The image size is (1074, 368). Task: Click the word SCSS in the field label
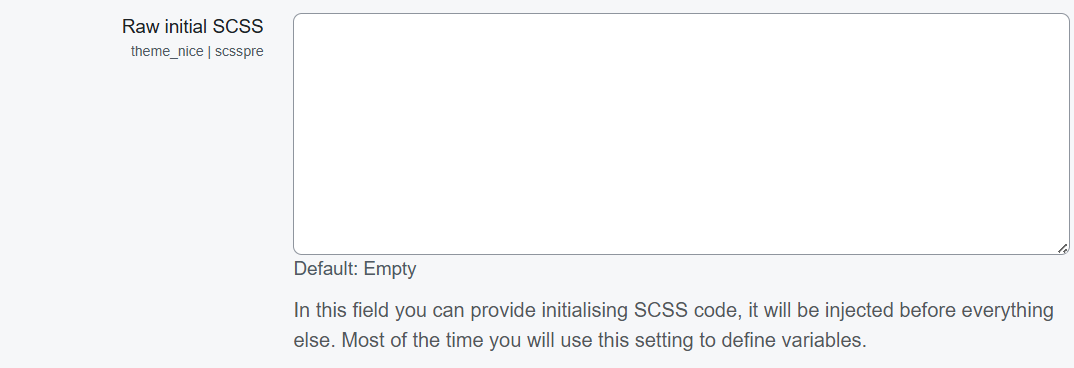tap(238, 26)
